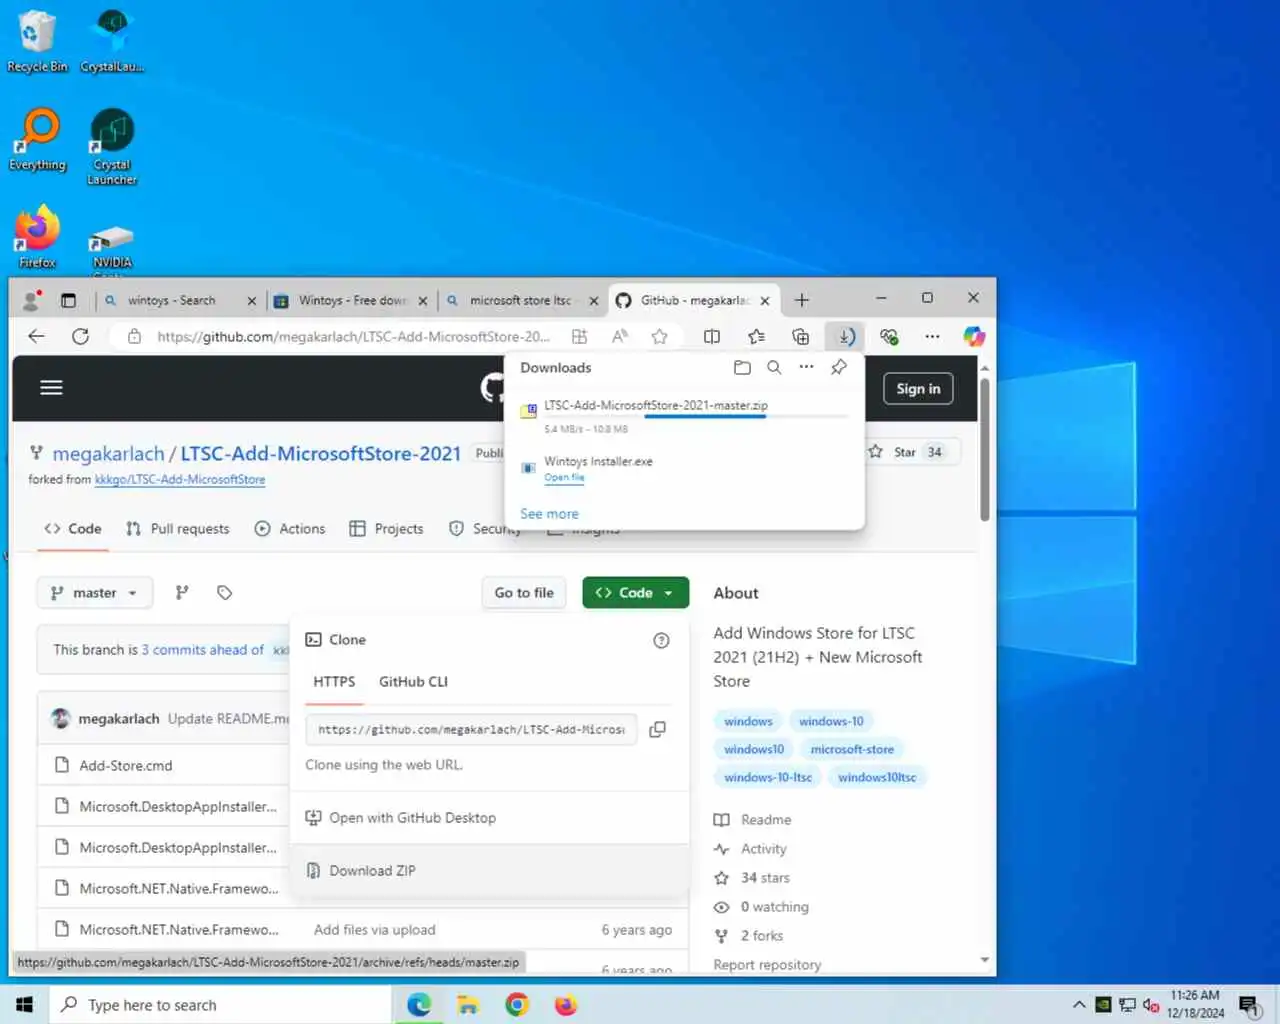1280x1024 pixels.
Task: Select the HTTPS clone tab
Action: (x=334, y=682)
